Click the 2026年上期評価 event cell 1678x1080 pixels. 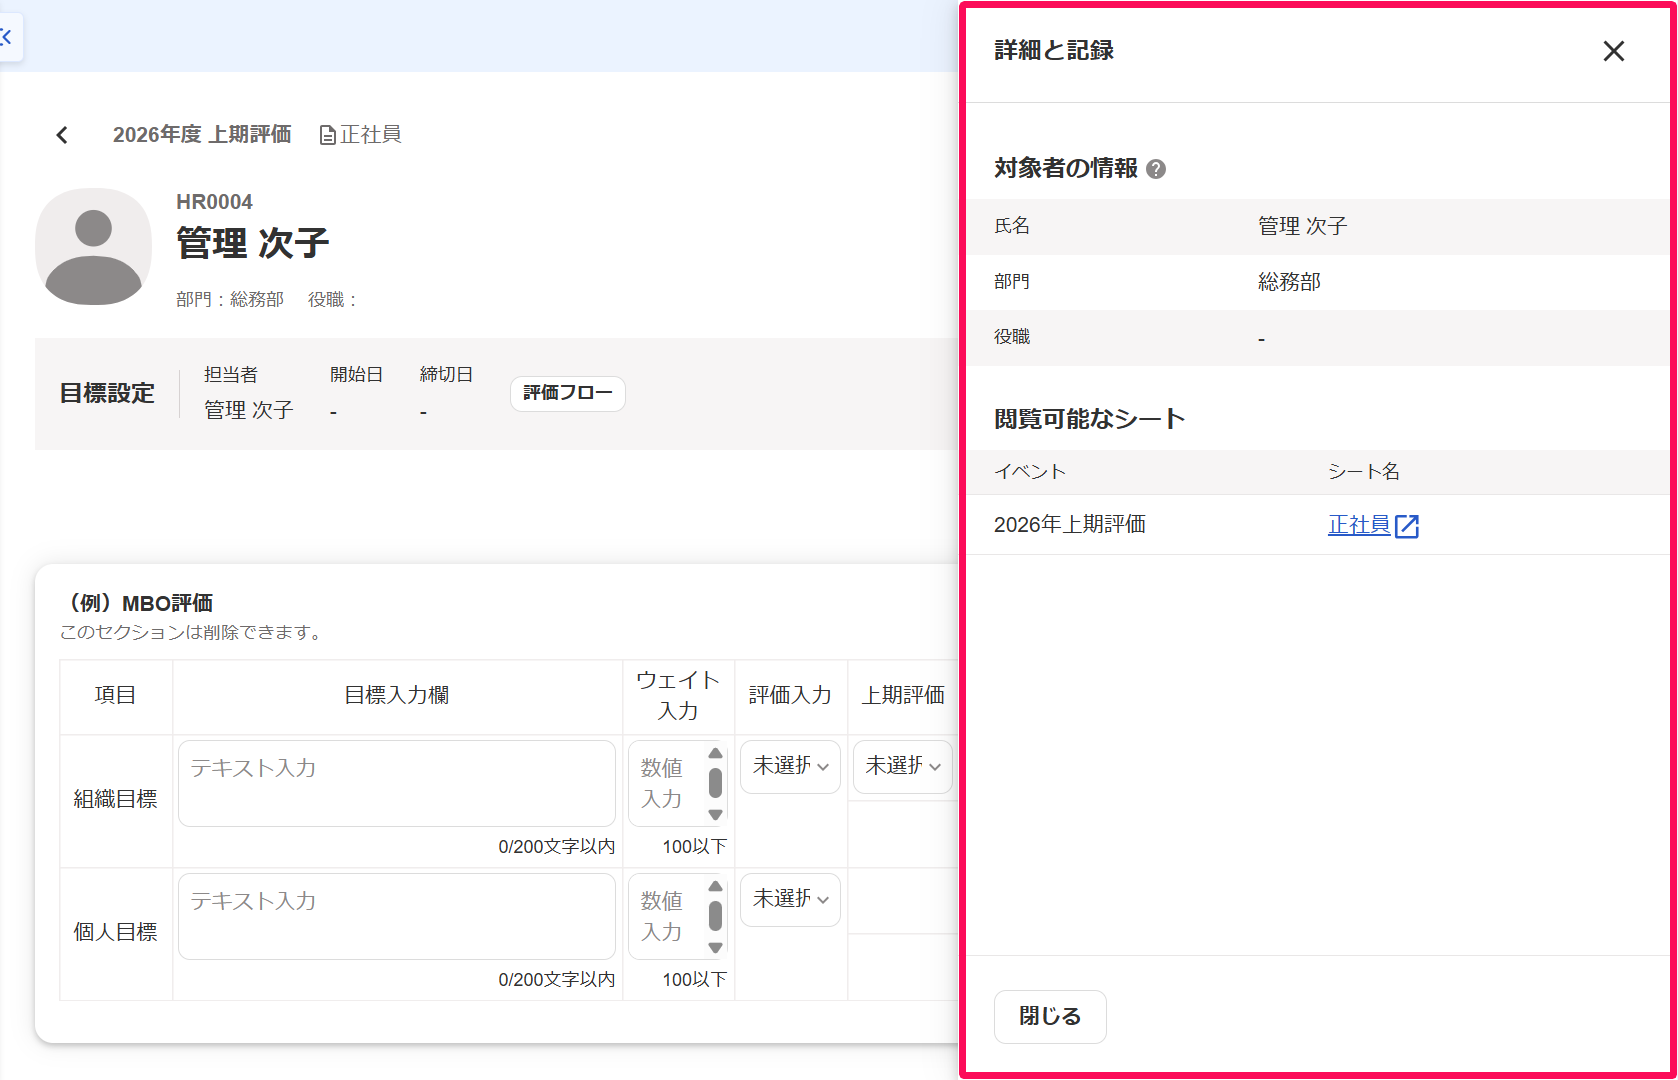pyautogui.click(x=1070, y=525)
